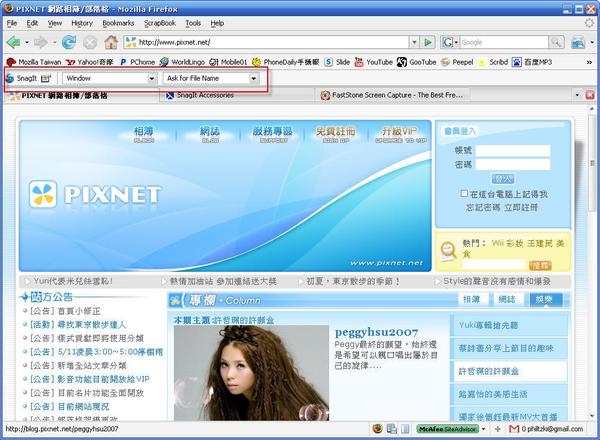
Task: Open the YouTube bookmark
Action: coord(373,62)
